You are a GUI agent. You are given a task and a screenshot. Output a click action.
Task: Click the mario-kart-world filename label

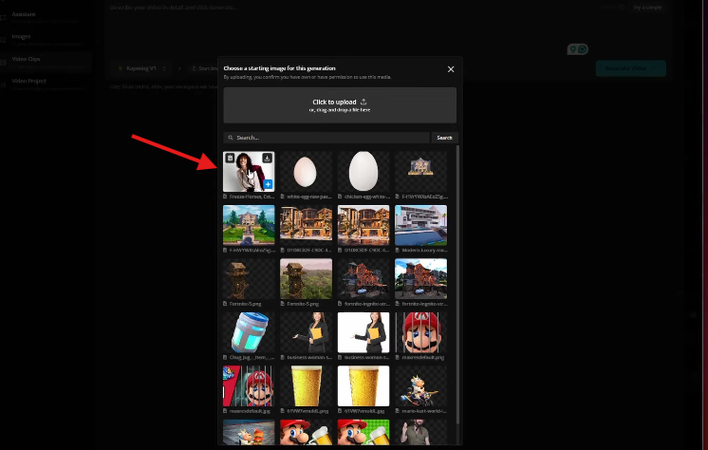[x=424, y=411]
